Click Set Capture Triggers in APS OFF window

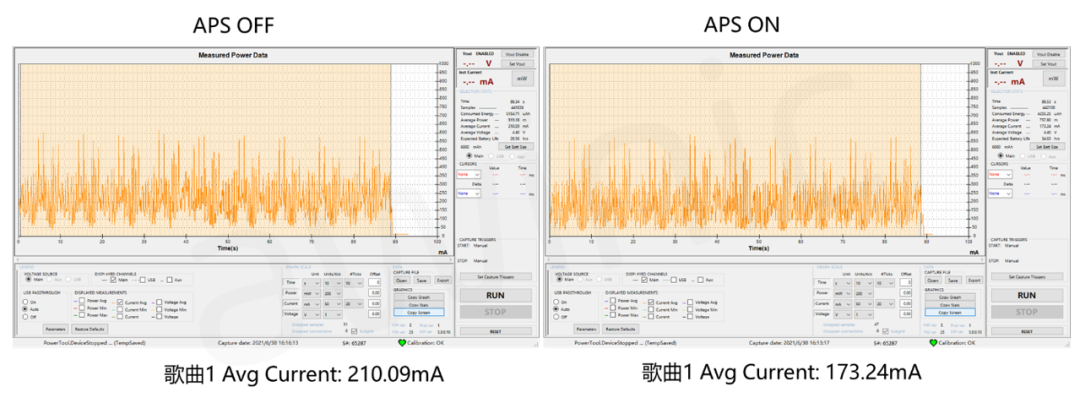496,276
